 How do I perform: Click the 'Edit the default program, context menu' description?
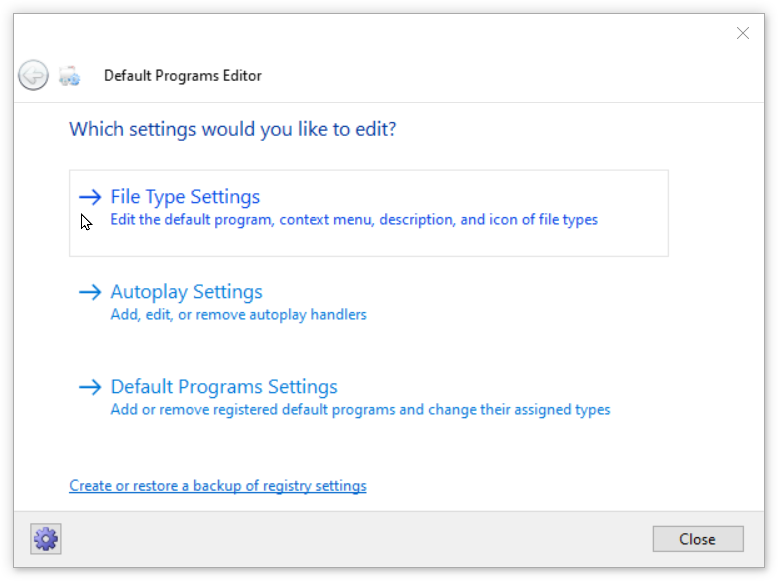pyautogui.click(x=354, y=220)
